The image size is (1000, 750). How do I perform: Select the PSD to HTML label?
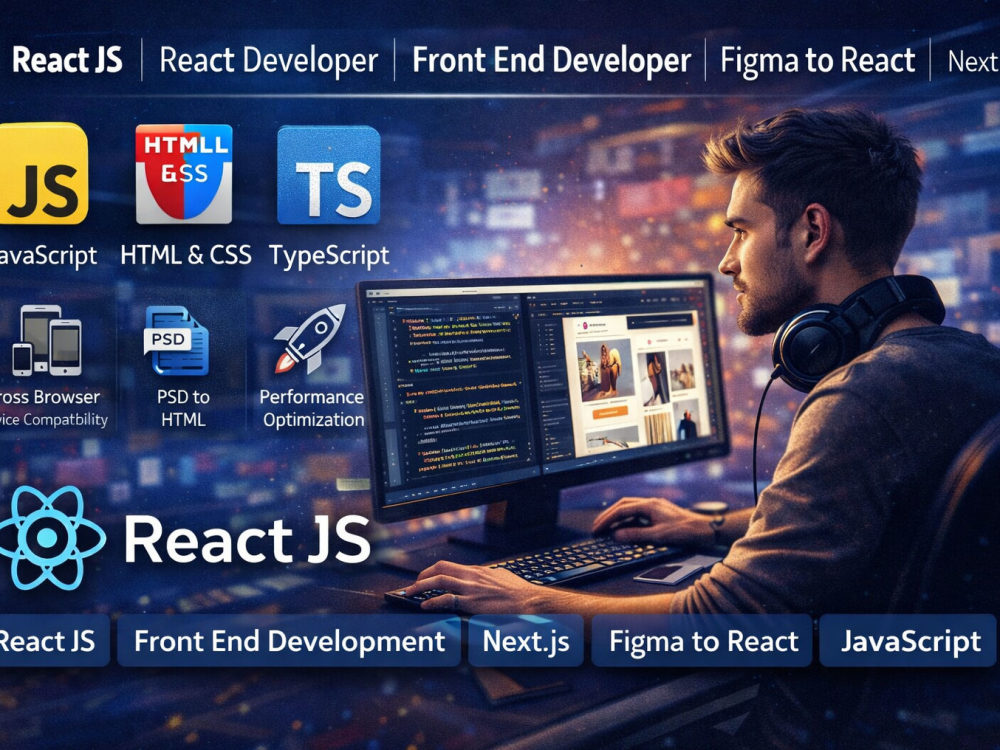click(183, 408)
